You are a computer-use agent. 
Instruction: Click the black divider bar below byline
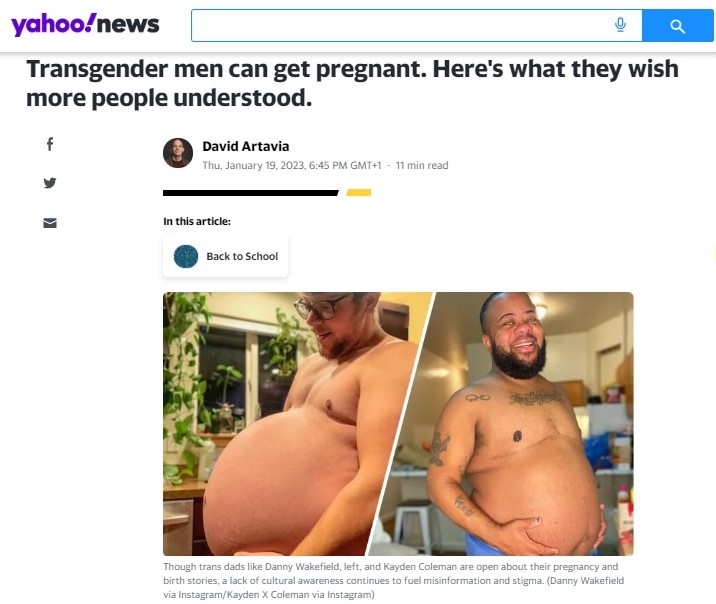click(x=251, y=193)
